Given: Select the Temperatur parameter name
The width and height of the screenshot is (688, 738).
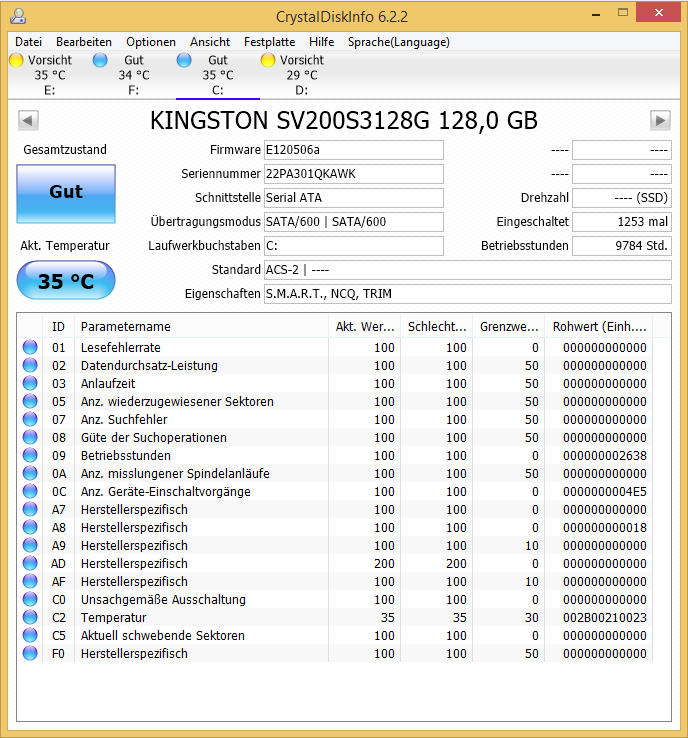Looking at the screenshot, I should point(113,618).
